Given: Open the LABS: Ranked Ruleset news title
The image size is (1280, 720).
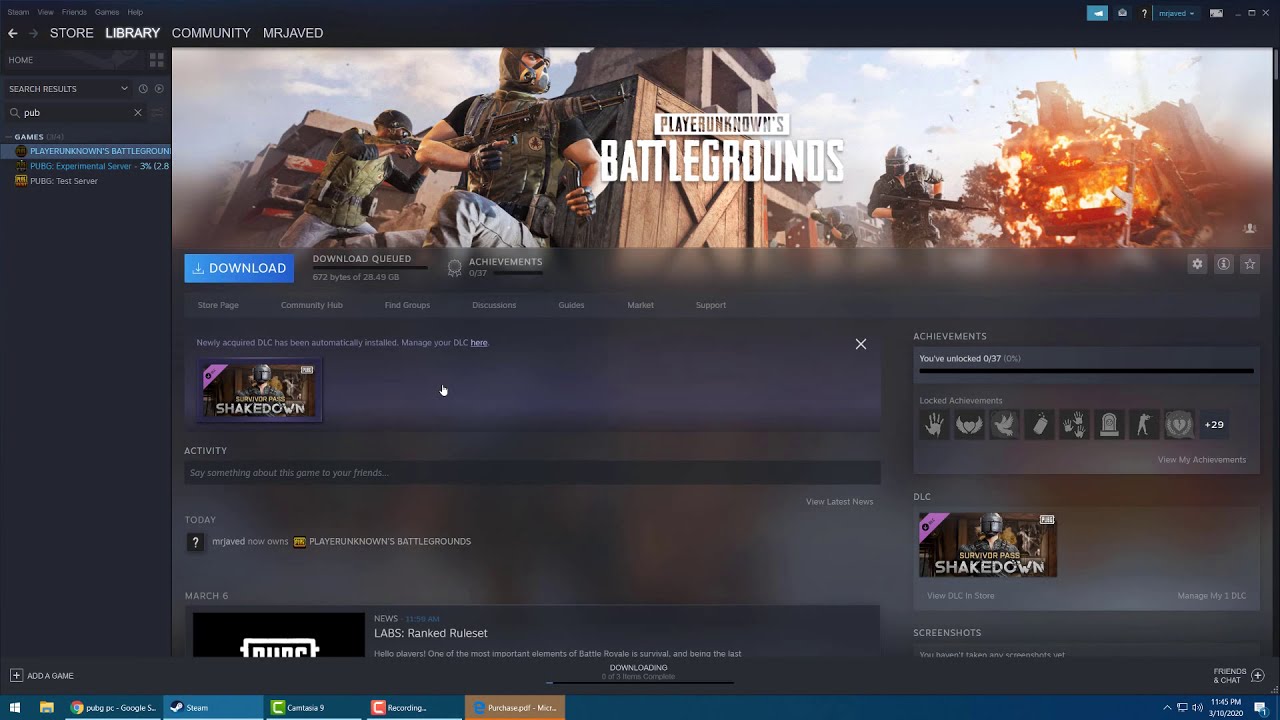Looking at the screenshot, I should click(431, 633).
